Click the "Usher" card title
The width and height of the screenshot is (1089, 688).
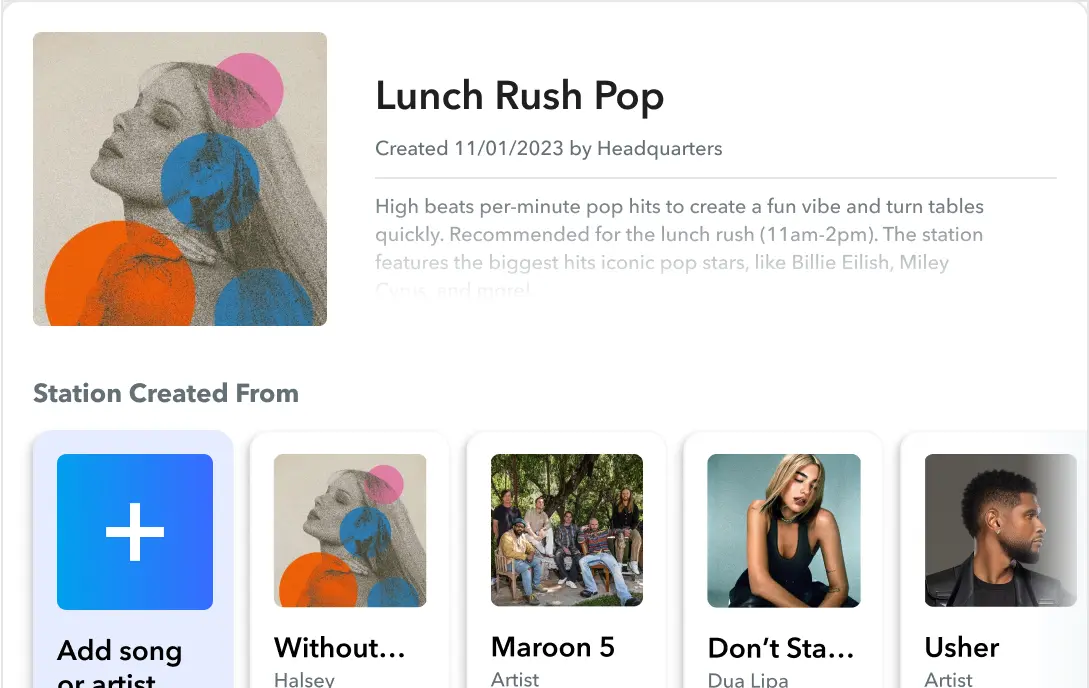[x=962, y=647]
